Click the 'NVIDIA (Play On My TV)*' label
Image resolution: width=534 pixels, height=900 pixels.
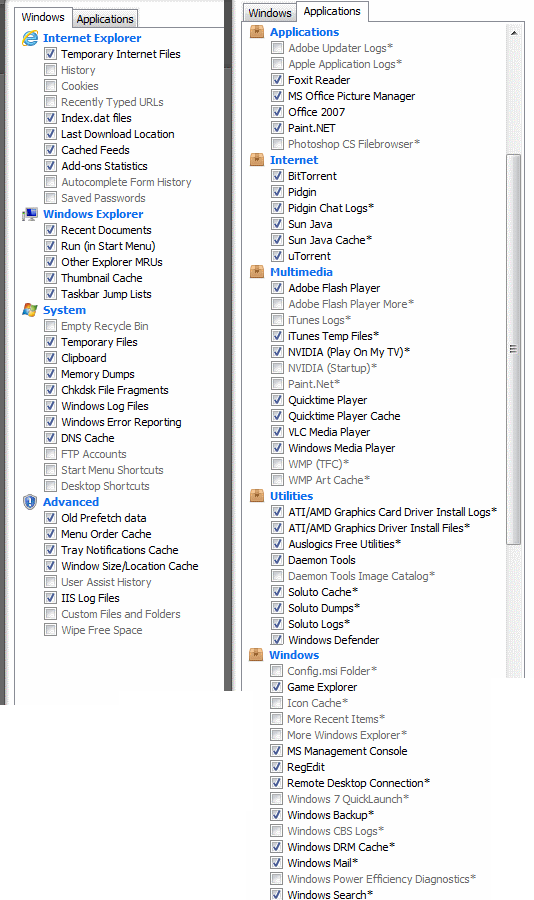point(349,352)
